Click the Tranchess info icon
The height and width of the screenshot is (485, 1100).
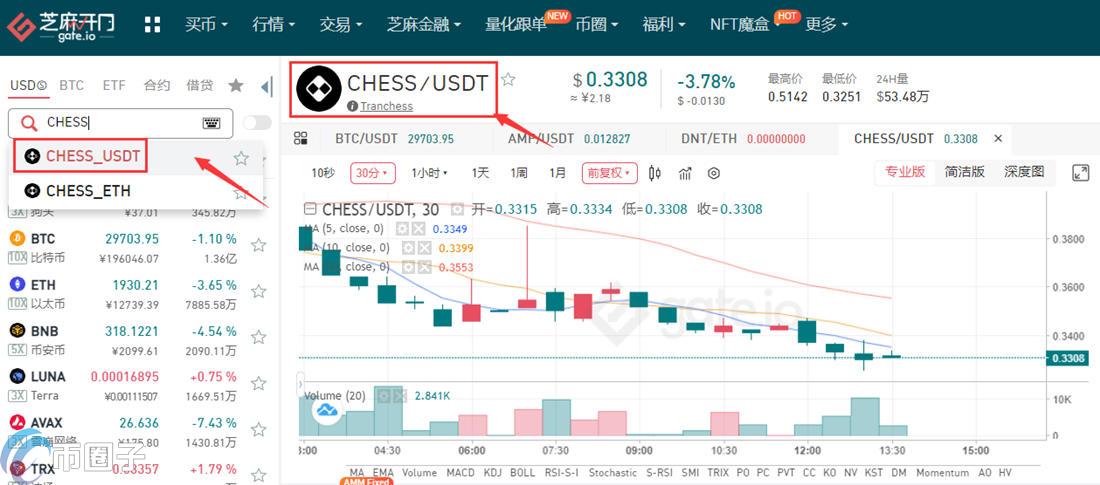[352, 106]
